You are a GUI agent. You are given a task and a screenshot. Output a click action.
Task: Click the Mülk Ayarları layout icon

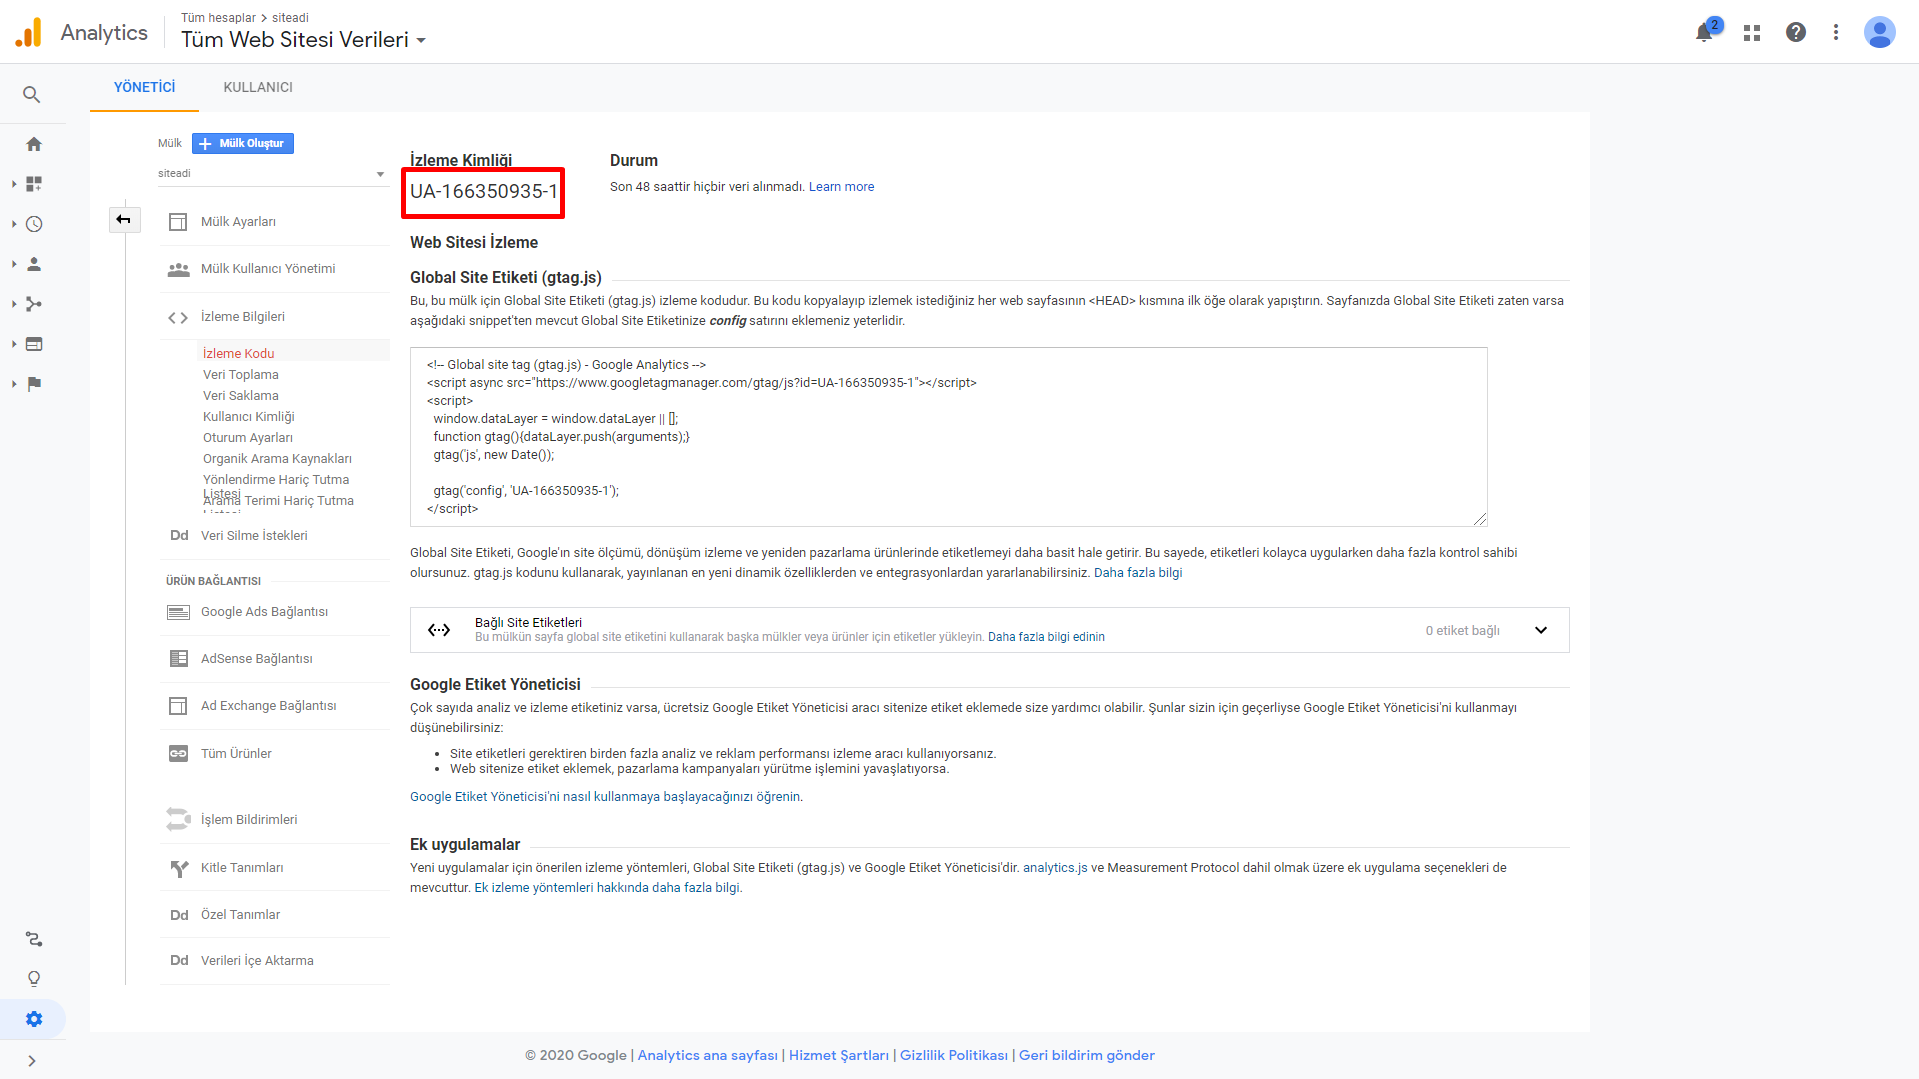(178, 222)
